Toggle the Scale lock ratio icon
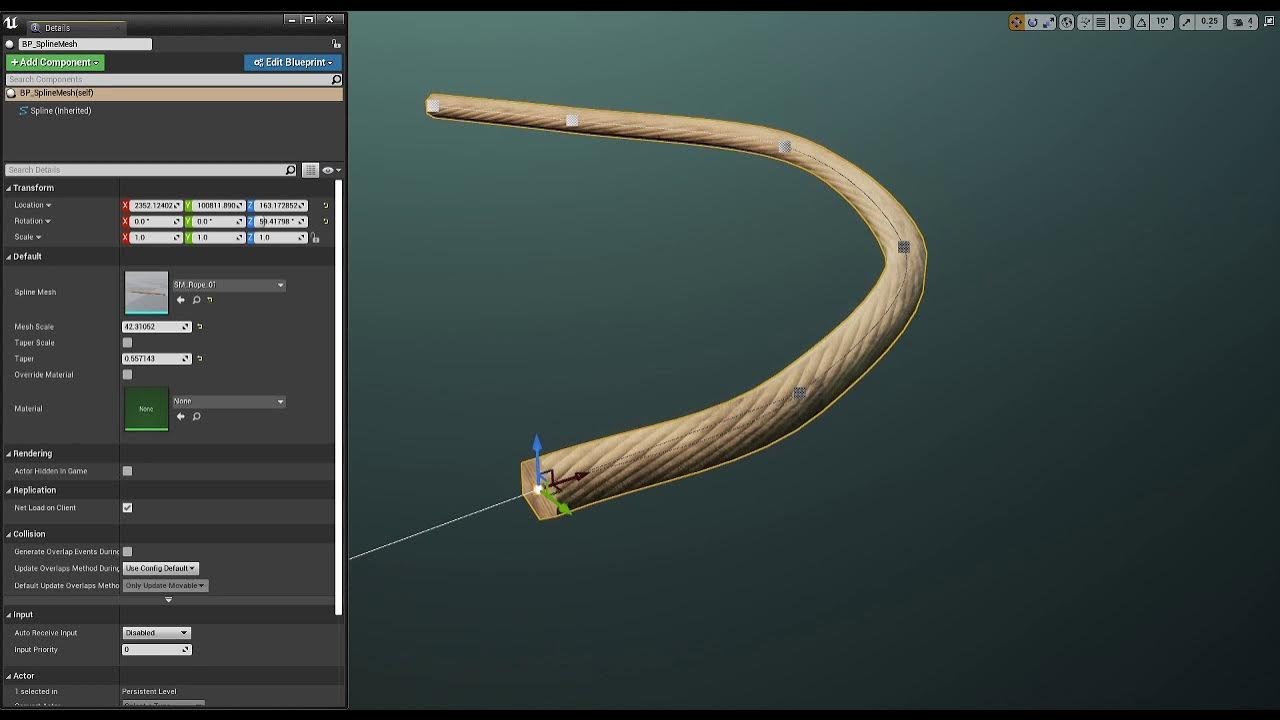 pyautogui.click(x=315, y=237)
